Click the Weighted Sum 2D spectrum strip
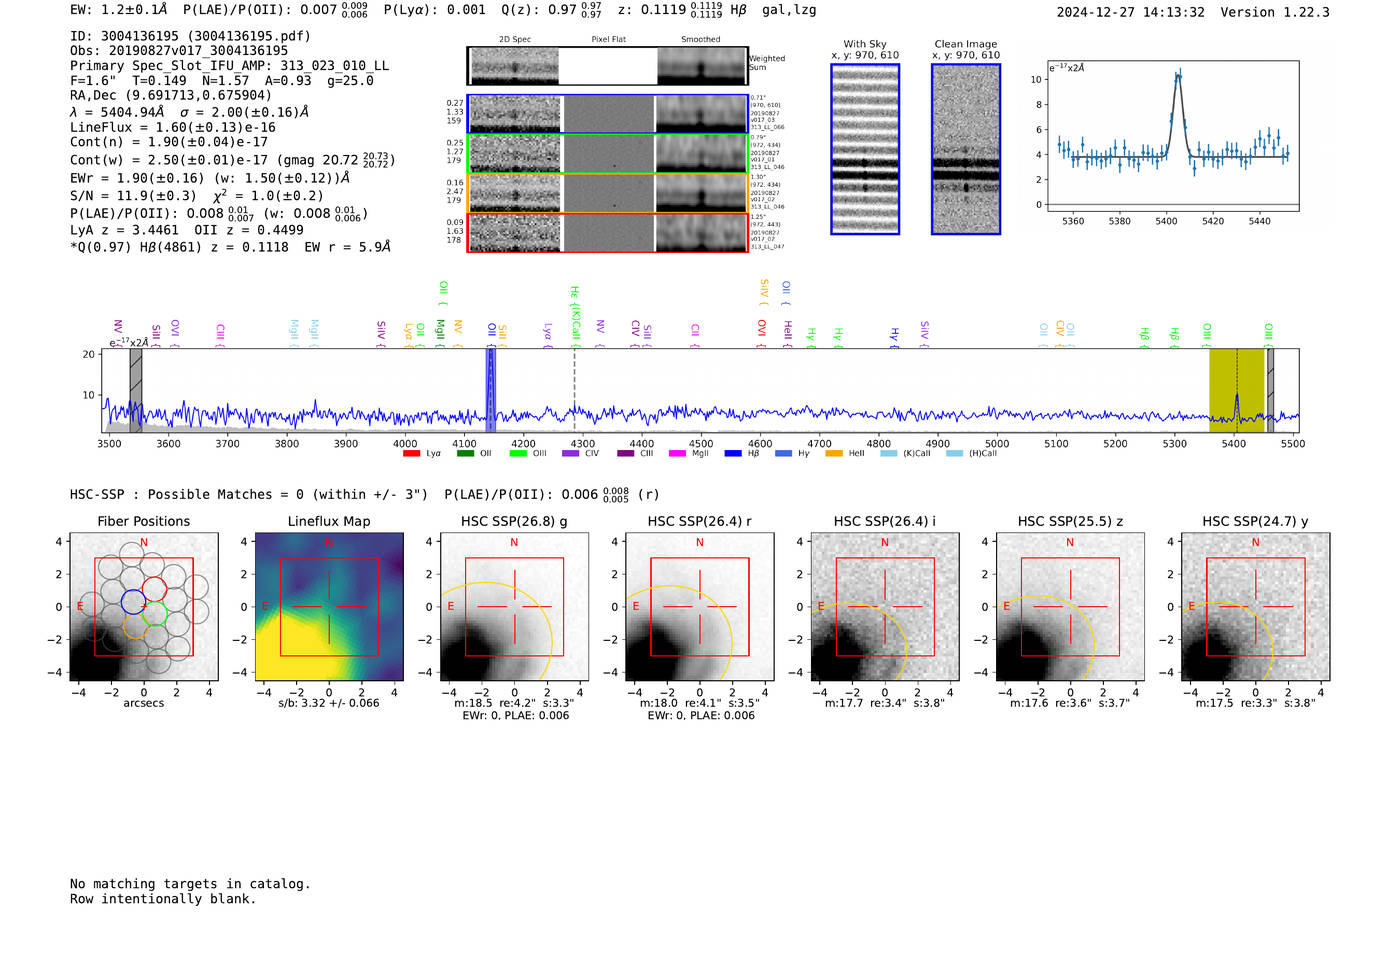 tap(608, 66)
